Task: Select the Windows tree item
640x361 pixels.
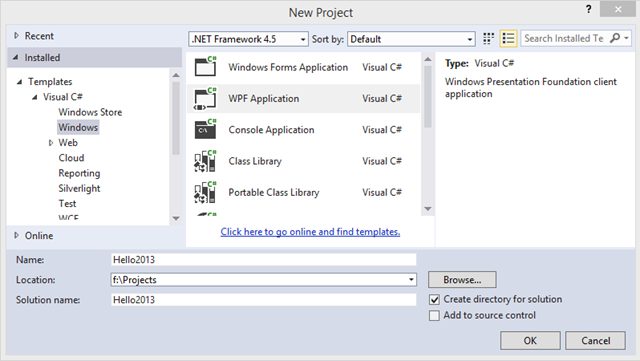Action: click(78, 127)
